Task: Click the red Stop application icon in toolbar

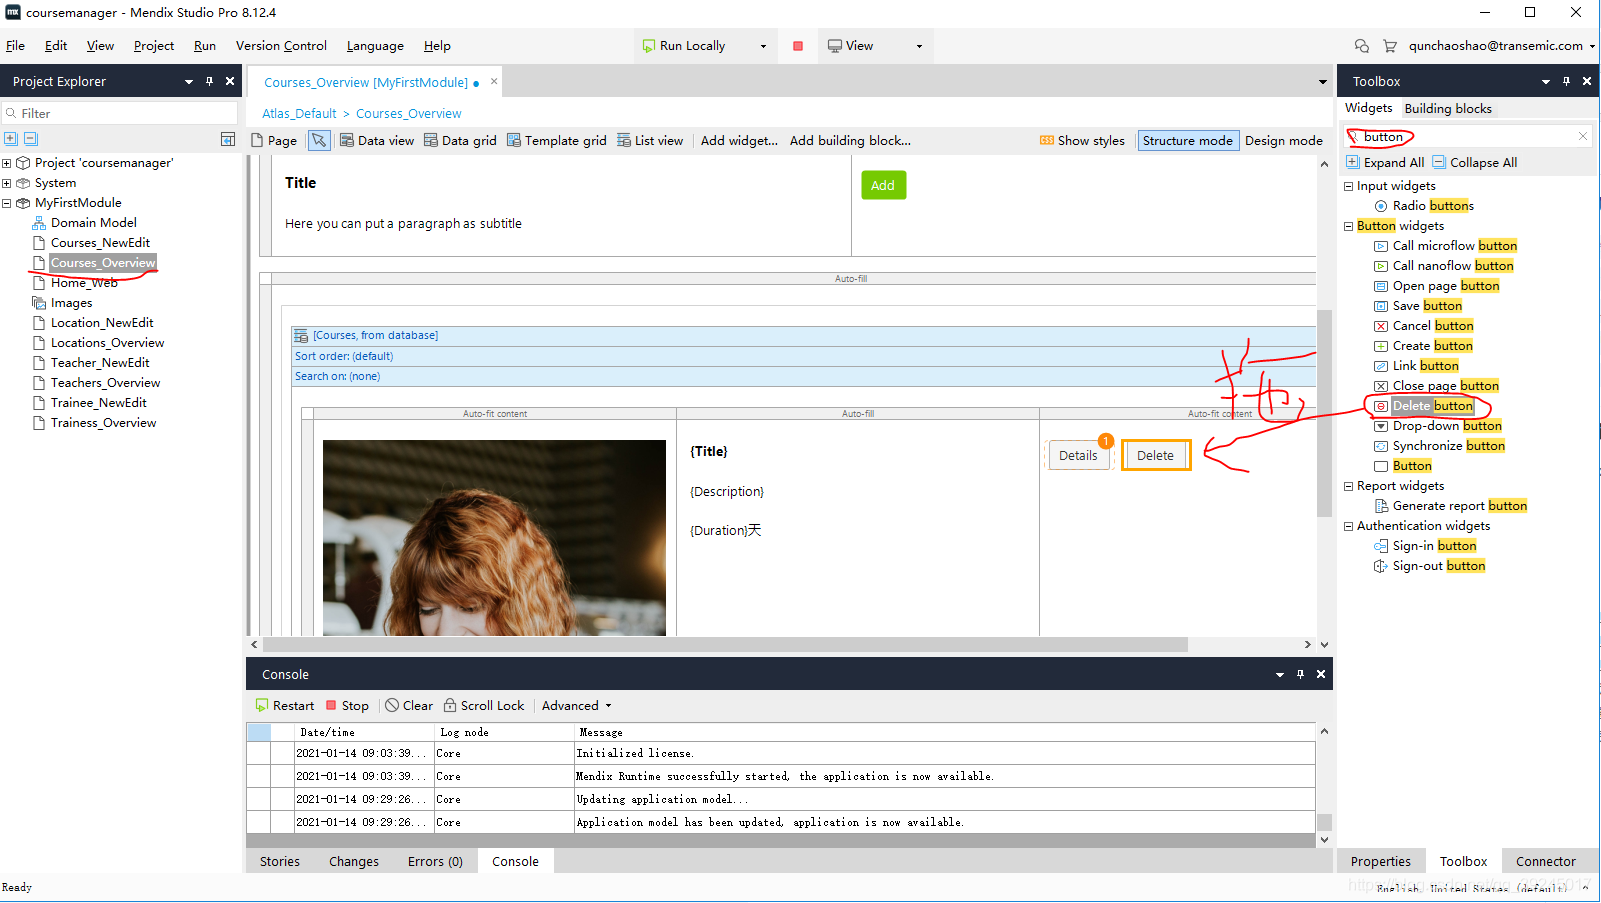Action: tap(798, 46)
